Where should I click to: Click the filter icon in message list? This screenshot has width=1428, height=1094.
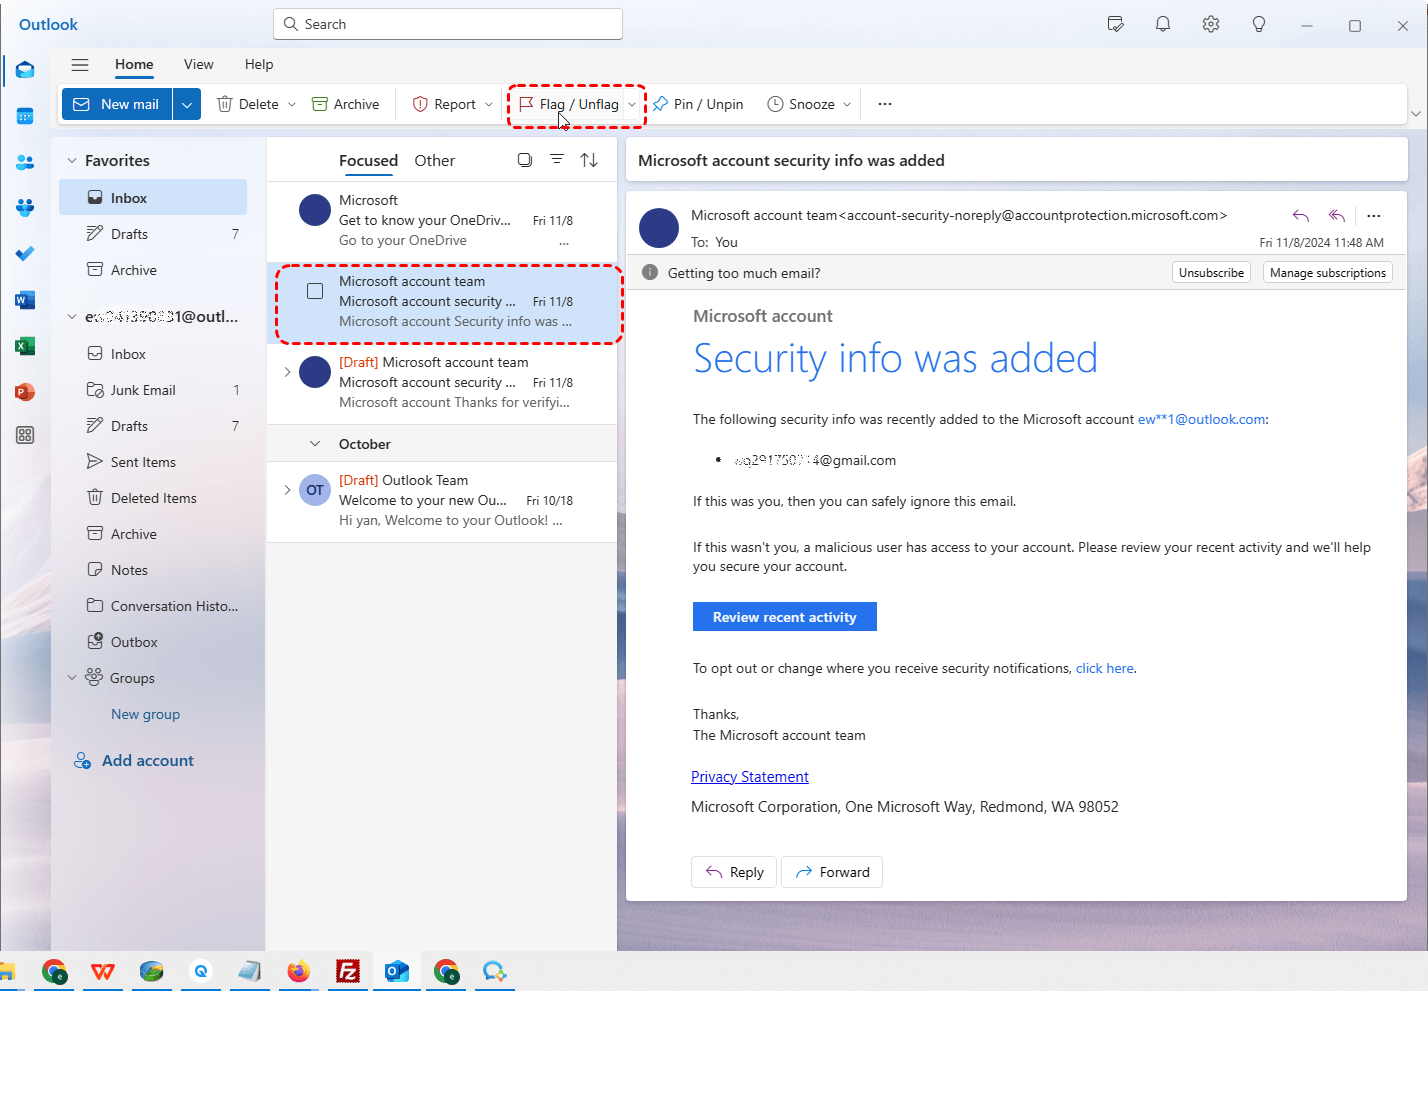point(557,160)
